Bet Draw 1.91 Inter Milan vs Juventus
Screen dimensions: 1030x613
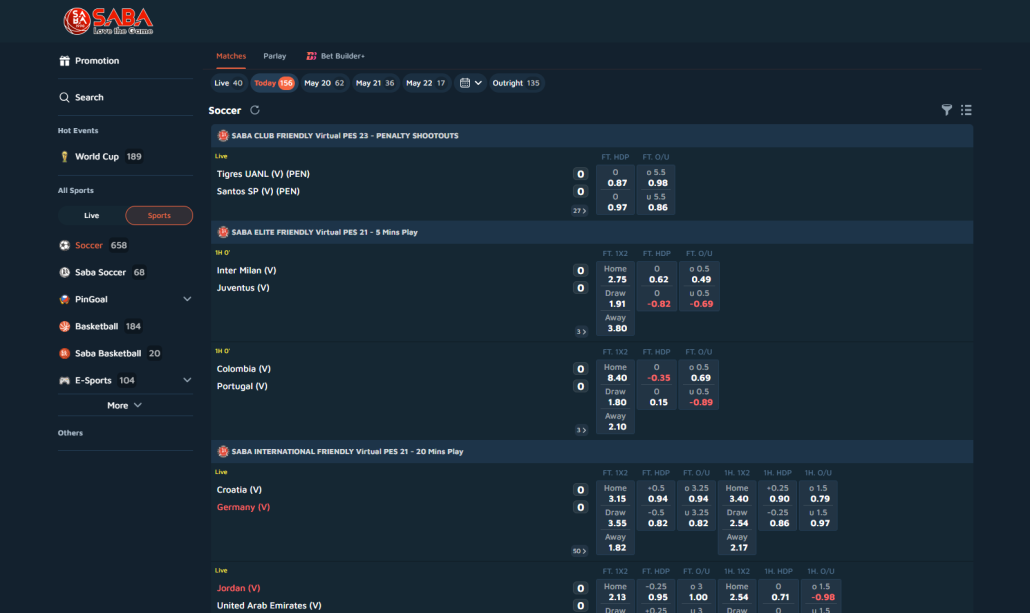coord(616,298)
